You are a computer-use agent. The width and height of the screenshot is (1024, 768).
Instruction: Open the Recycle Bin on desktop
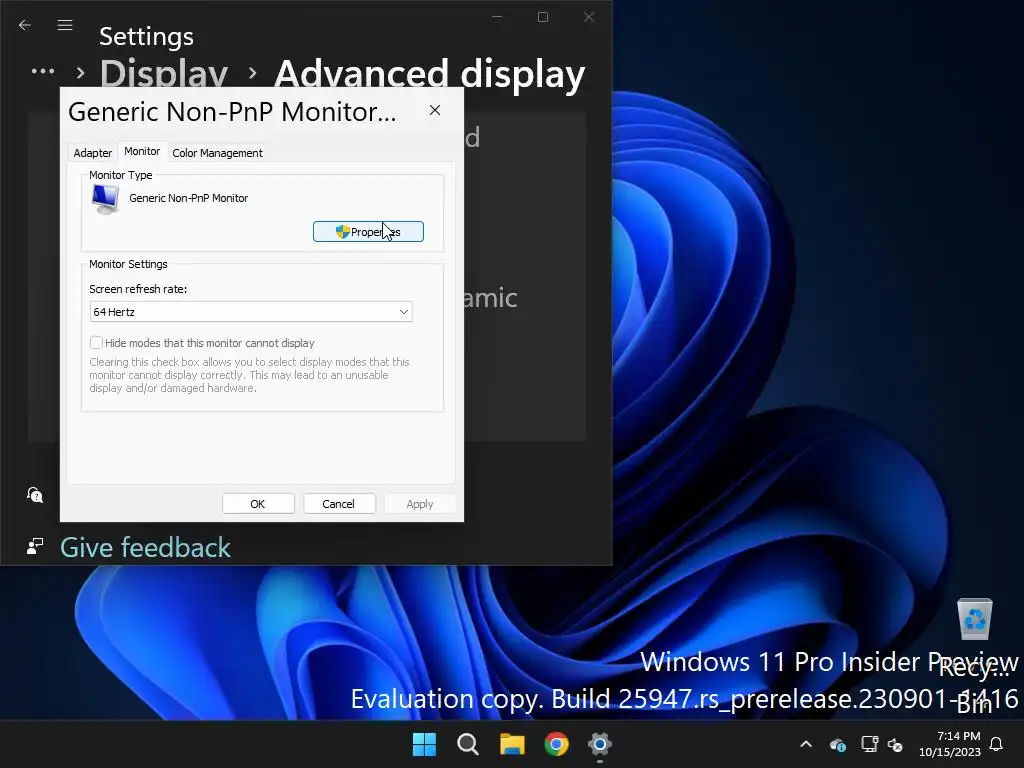(975, 619)
